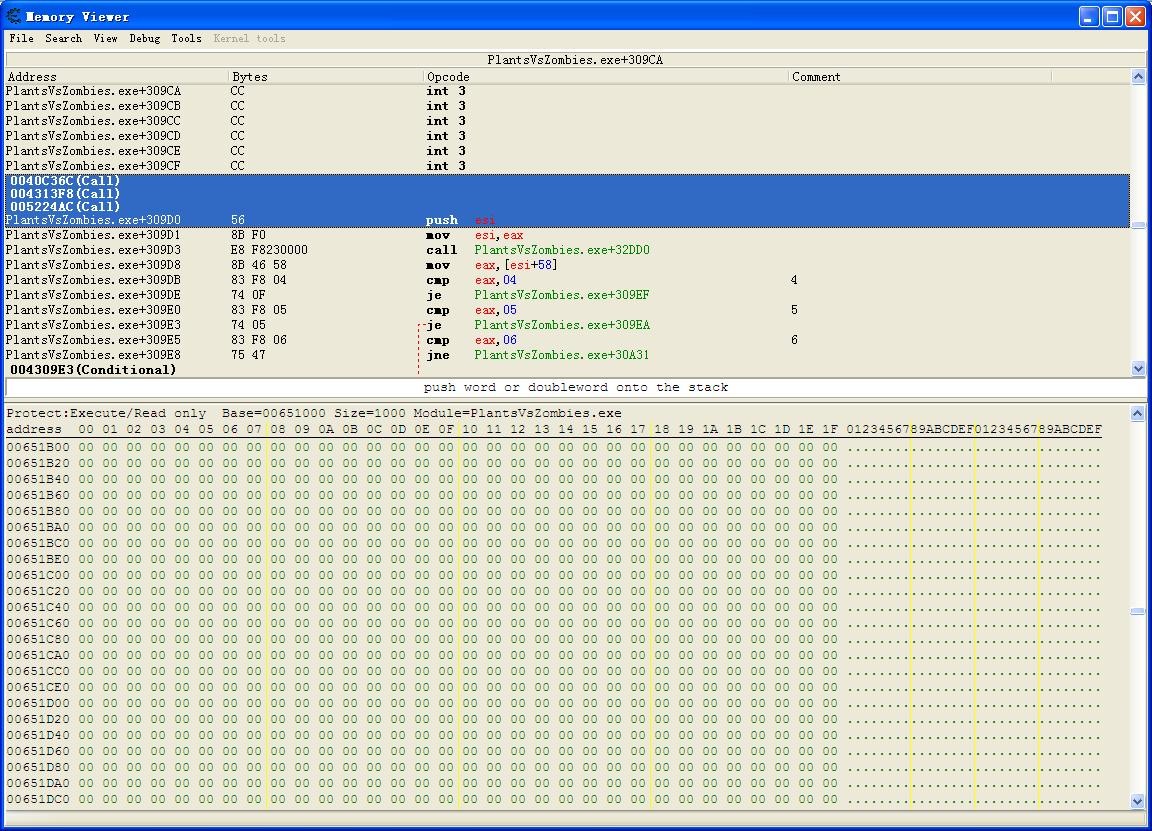This screenshot has height=831, width=1152.
Task: Click the comment value 6
Action: [x=794, y=340]
